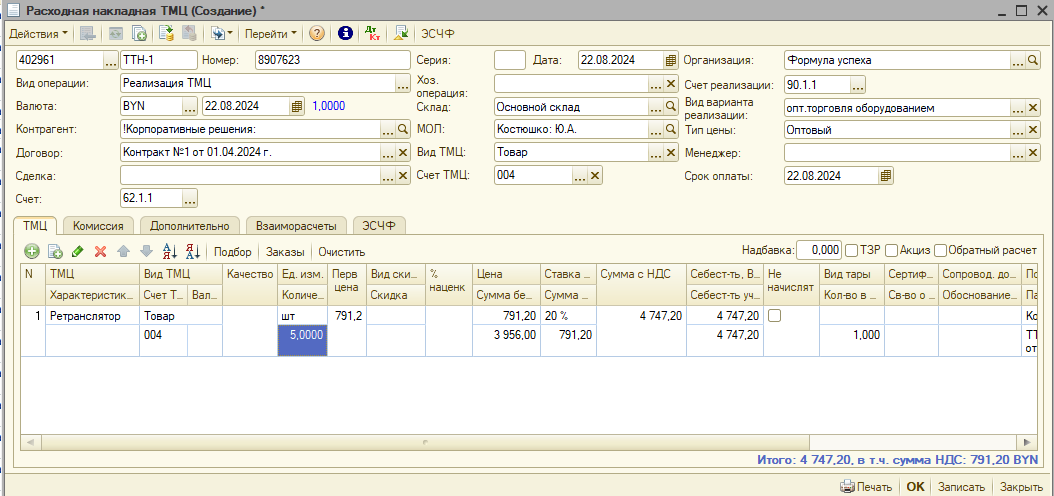Screen dimensions: 1054x496
Task: Click the red delete row icon
Action: coord(100,251)
